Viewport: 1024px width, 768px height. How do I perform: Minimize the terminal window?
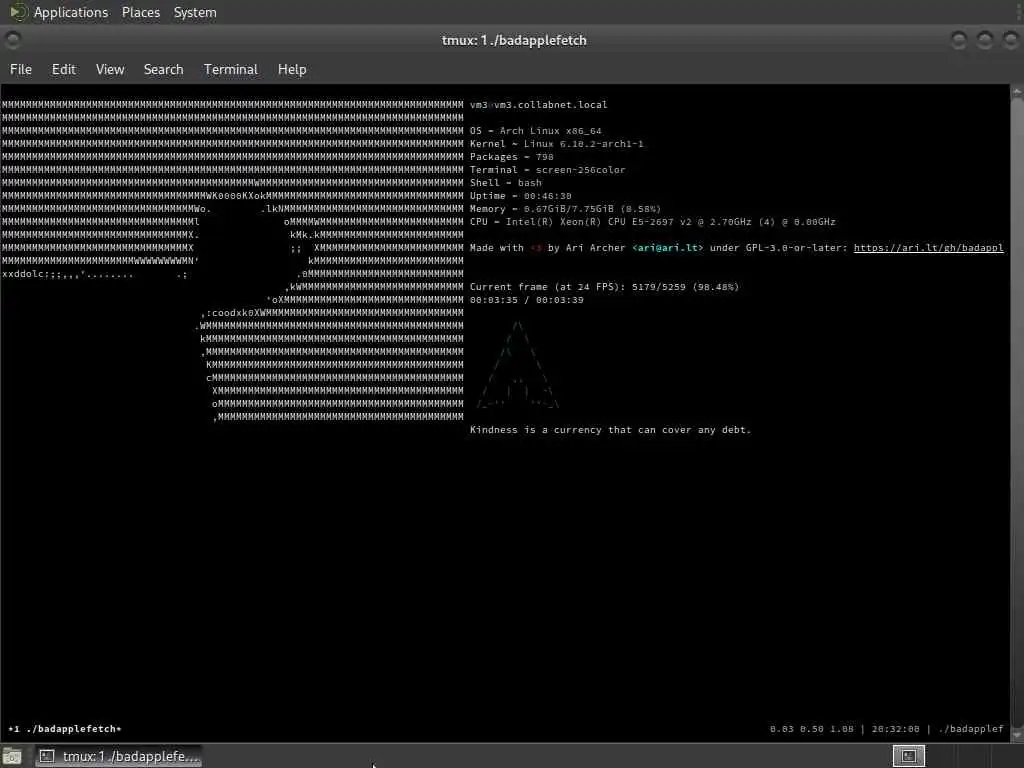pyautogui.click(x=959, y=40)
